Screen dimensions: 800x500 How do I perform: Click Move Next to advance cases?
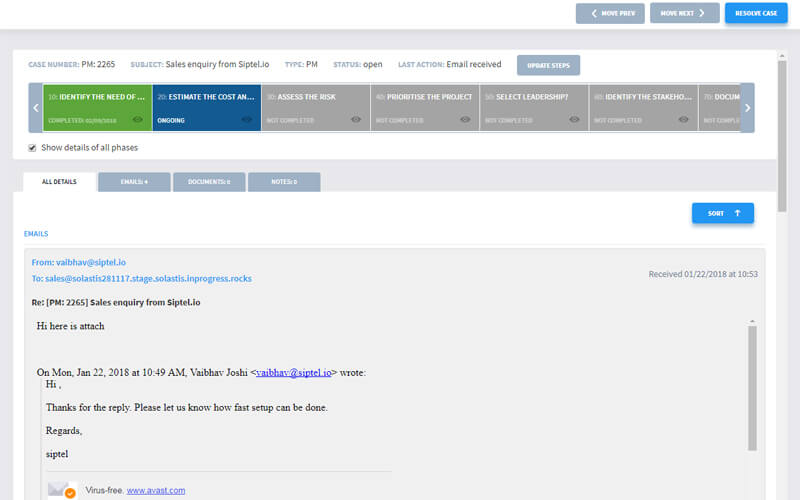click(684, 13)
